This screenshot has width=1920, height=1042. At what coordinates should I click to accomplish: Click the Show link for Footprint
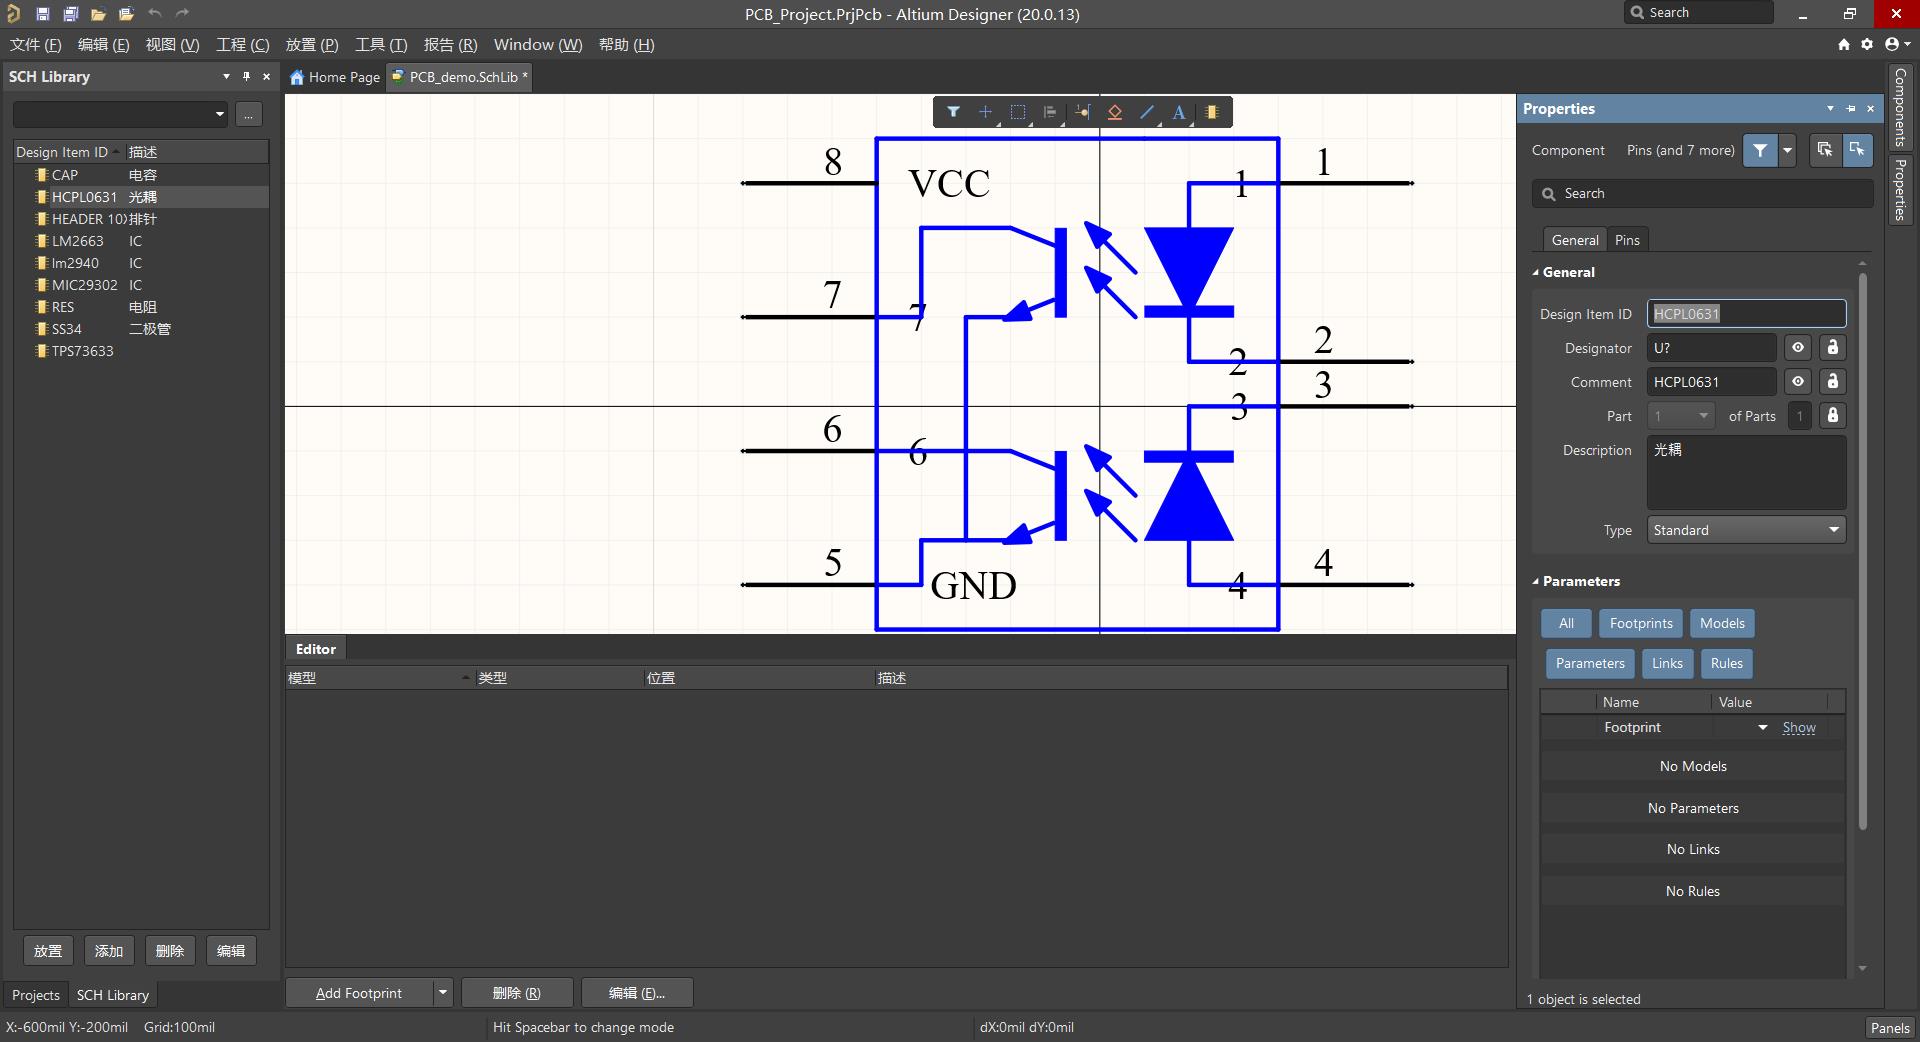pyautogui.click(x=1798, y=728)
